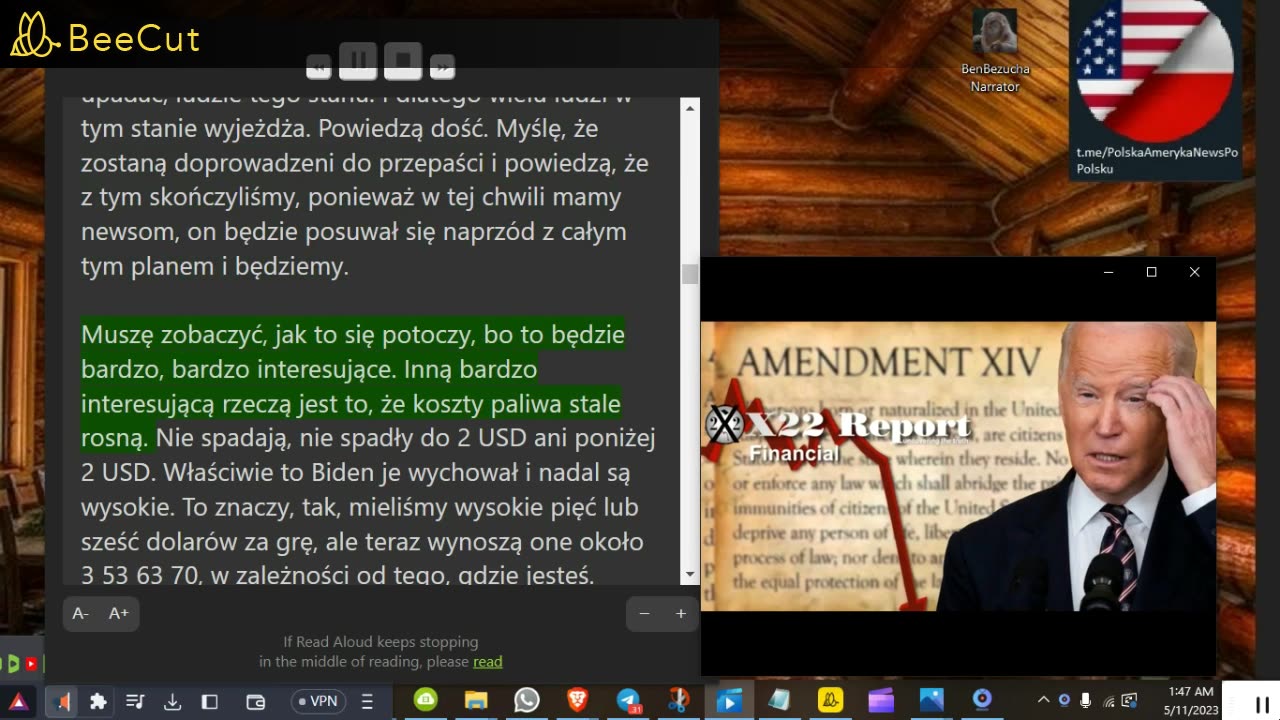Click the plus button to enlarge the reading panel
Viewport: 1280px width, 720px height.
(x=681, y=614)
